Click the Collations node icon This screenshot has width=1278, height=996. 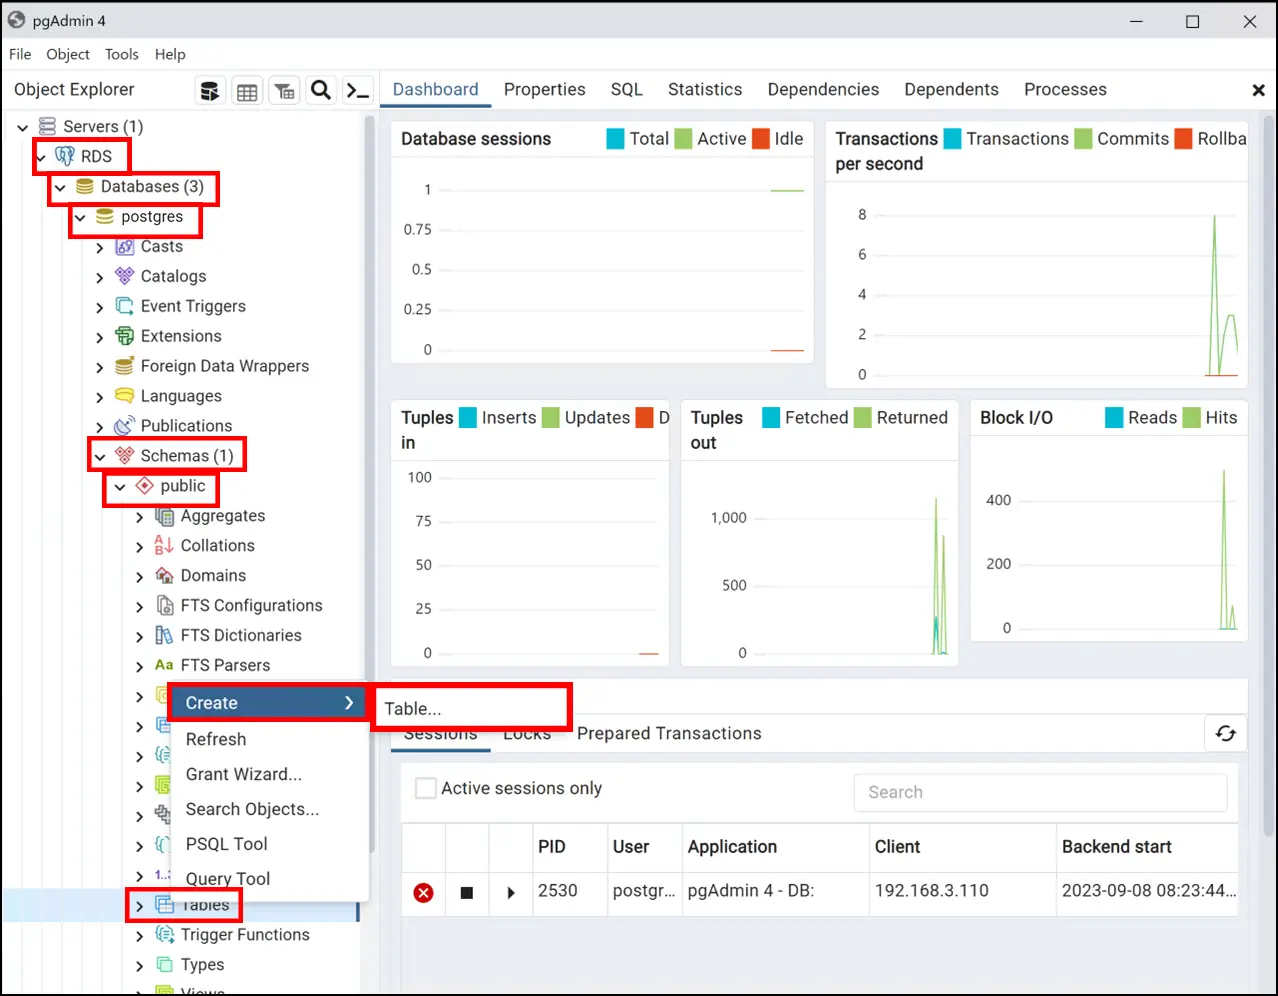tap(165, 546)
